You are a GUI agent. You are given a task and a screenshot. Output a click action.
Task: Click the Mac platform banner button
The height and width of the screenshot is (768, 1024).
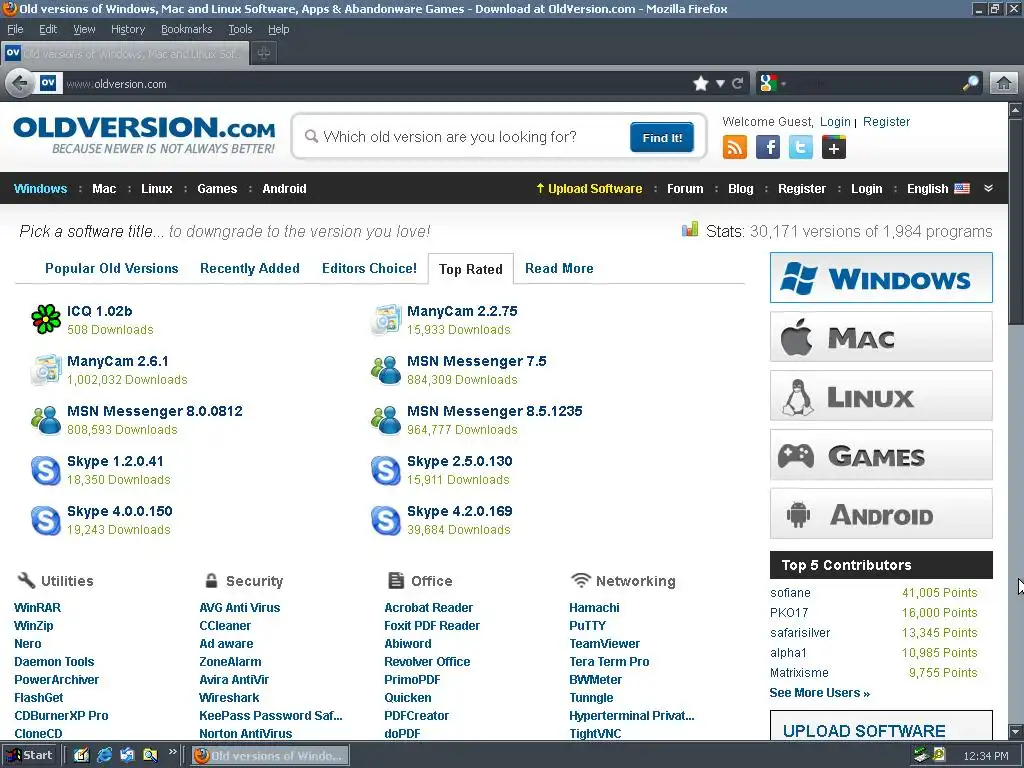[x=881, y=337]
